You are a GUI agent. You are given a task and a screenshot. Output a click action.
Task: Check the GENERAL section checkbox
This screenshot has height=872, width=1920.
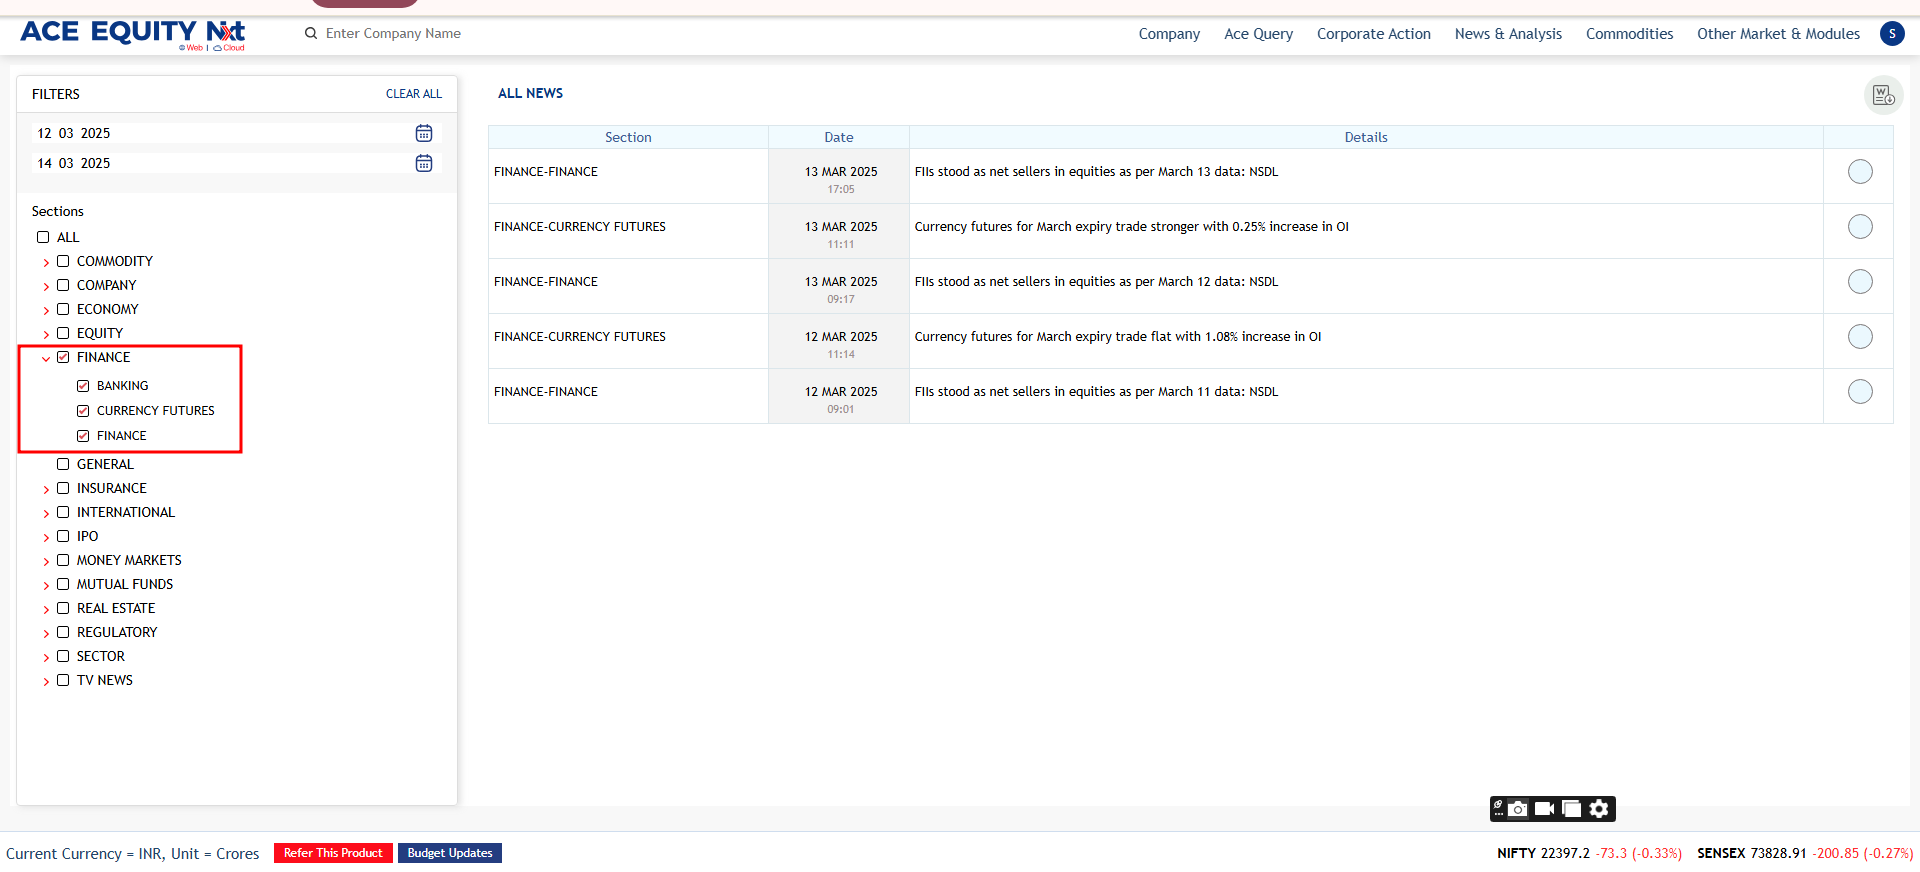pyautogui.click(x=63, y=464)
